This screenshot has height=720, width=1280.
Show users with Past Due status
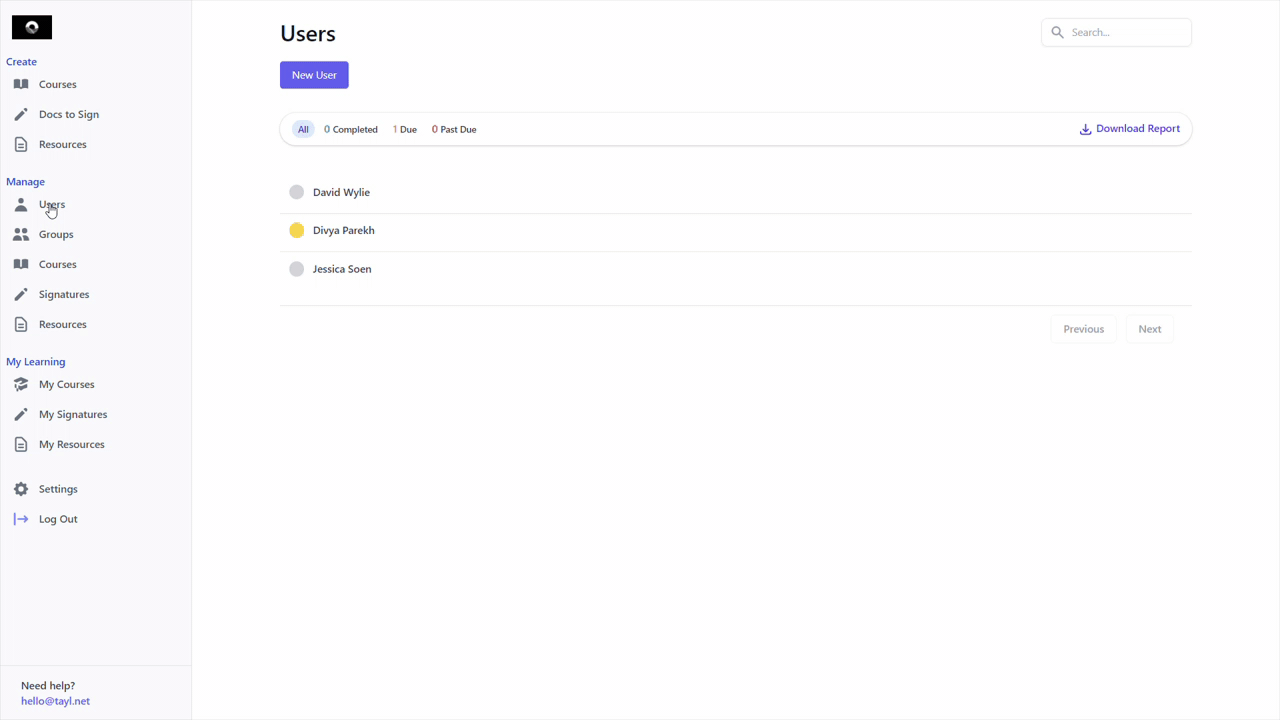(454, 129)
